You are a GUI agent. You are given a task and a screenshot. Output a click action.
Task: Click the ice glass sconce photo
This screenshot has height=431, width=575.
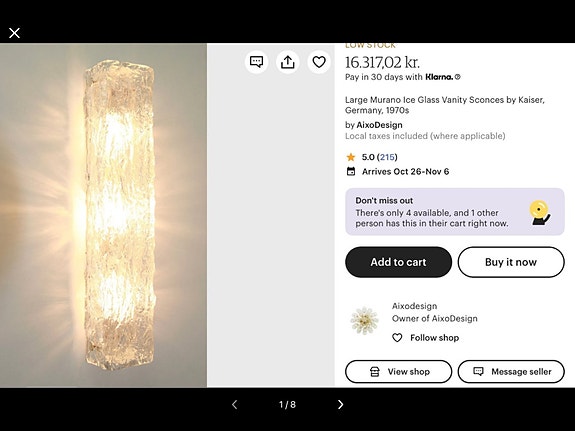click(x=103, y=215)
